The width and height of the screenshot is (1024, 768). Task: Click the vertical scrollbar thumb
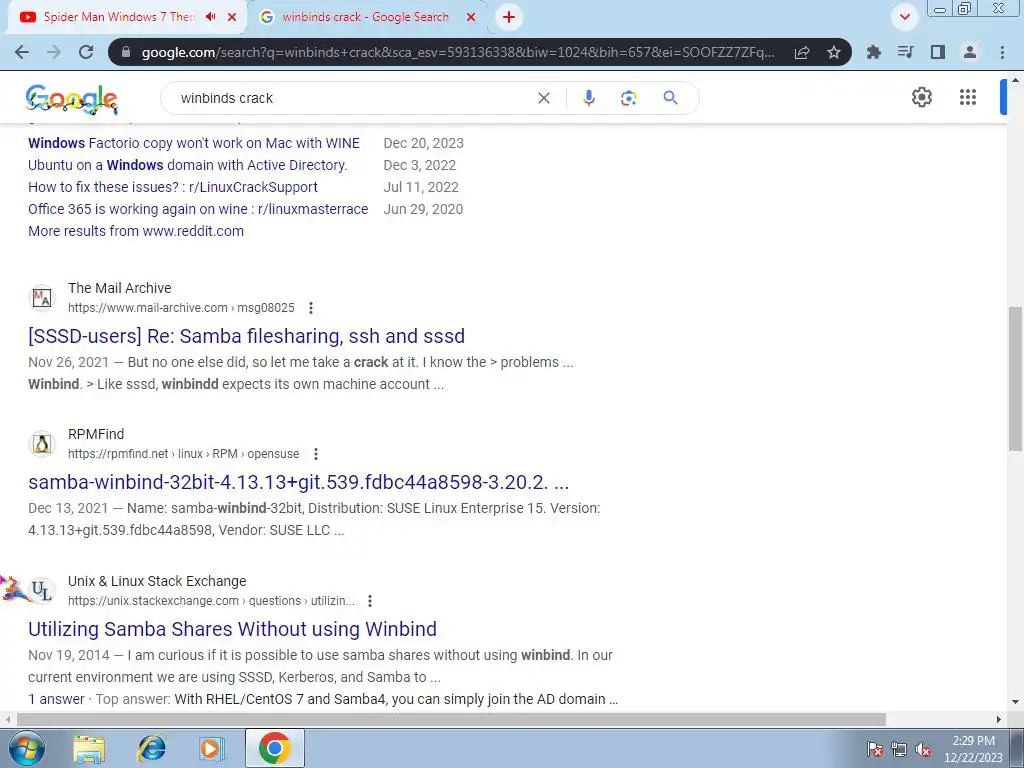point(1016,379)
